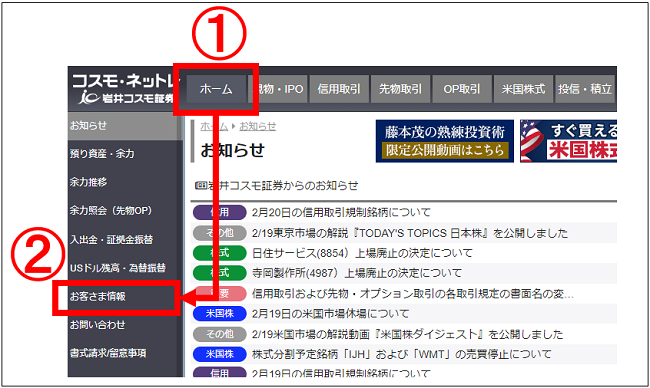The width and height of the screenshot is (650, 388).
Task: Open 書式請求/留意事項 in the sidebar
Action: pyautogui.click(x=125, y=353)
